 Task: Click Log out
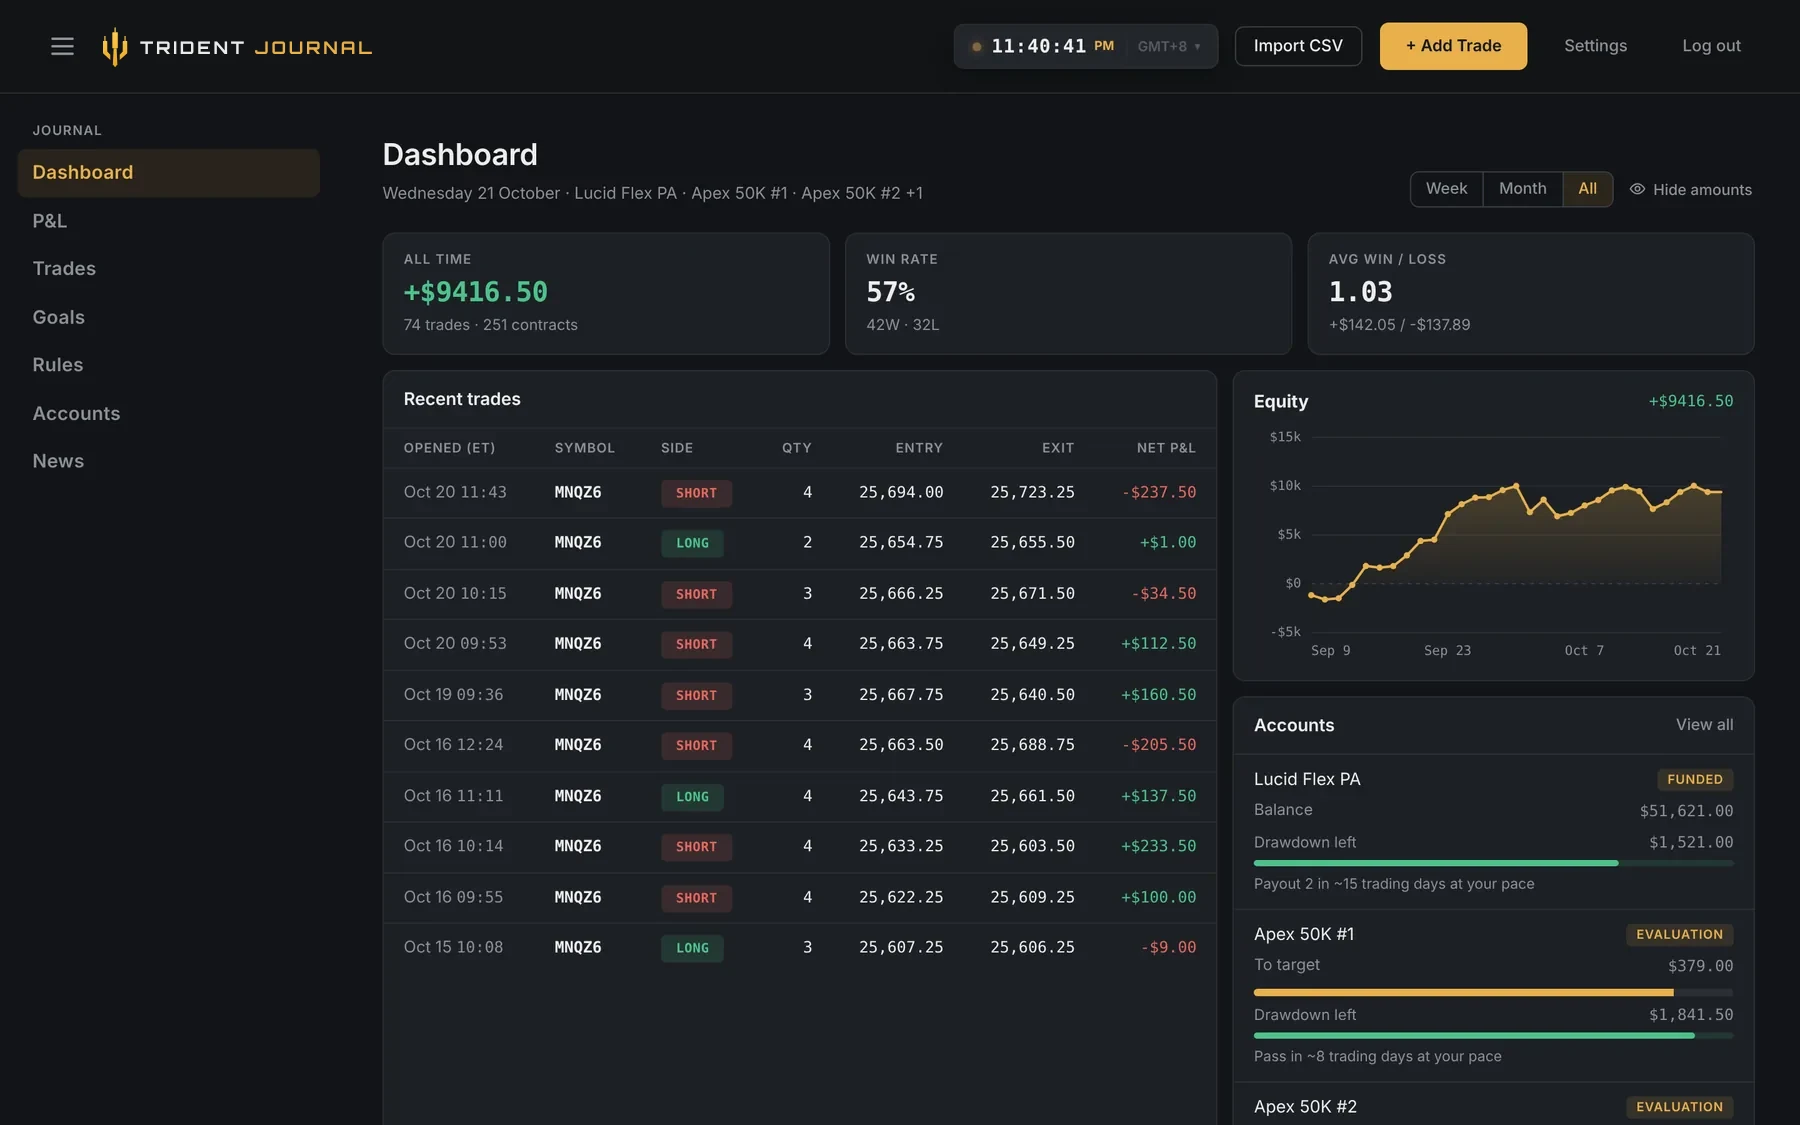tap(1711, 46)
